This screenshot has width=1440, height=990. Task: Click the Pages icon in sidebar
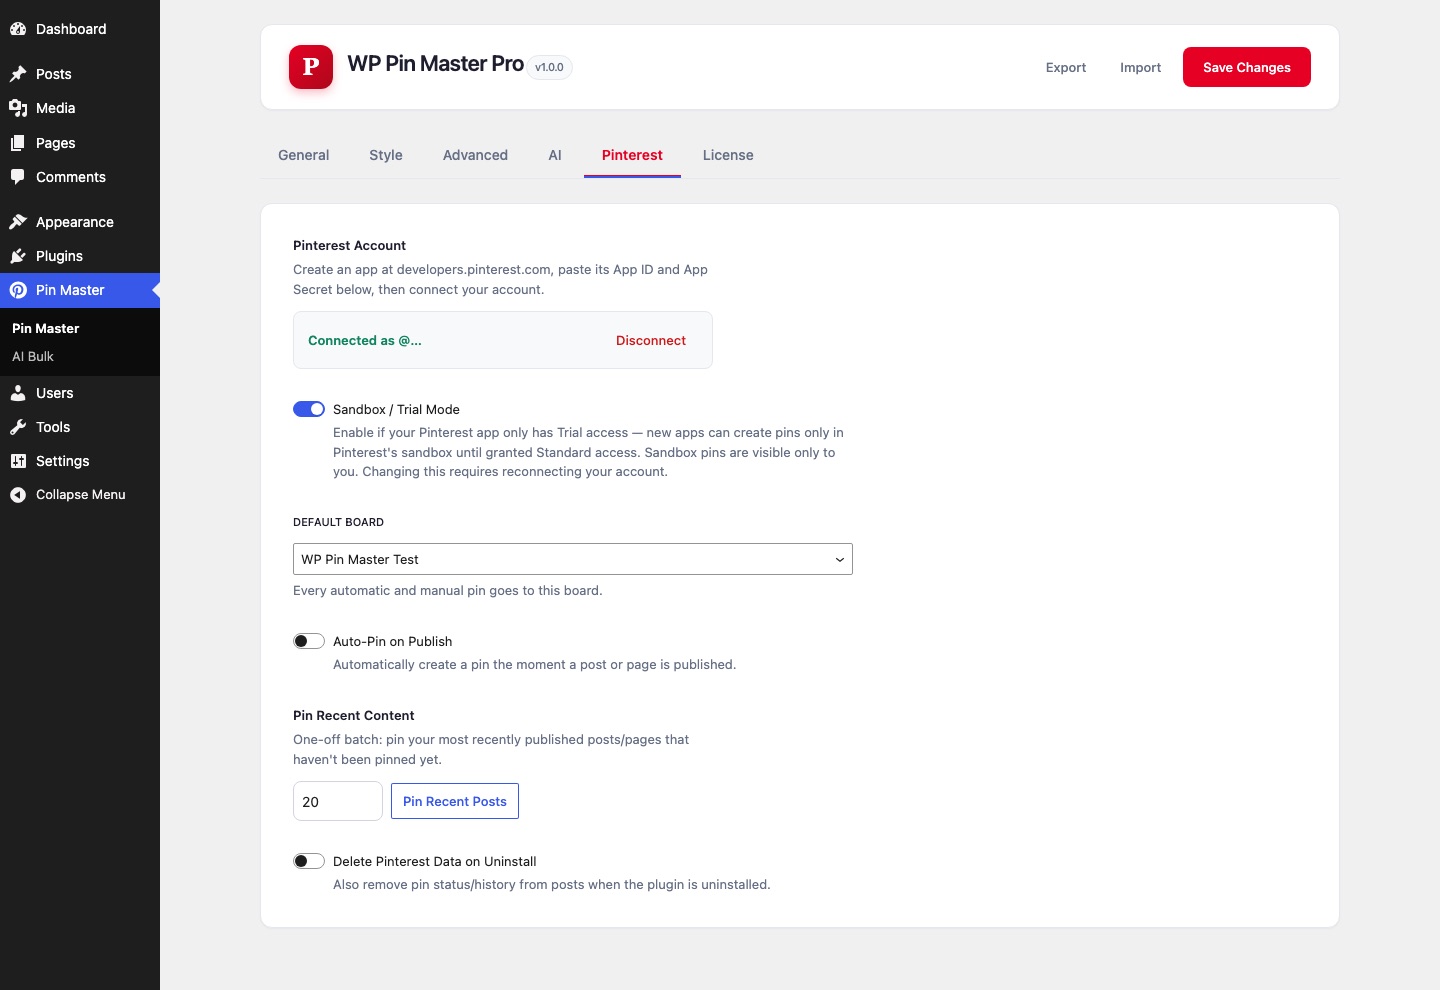(x=18, y=143)
